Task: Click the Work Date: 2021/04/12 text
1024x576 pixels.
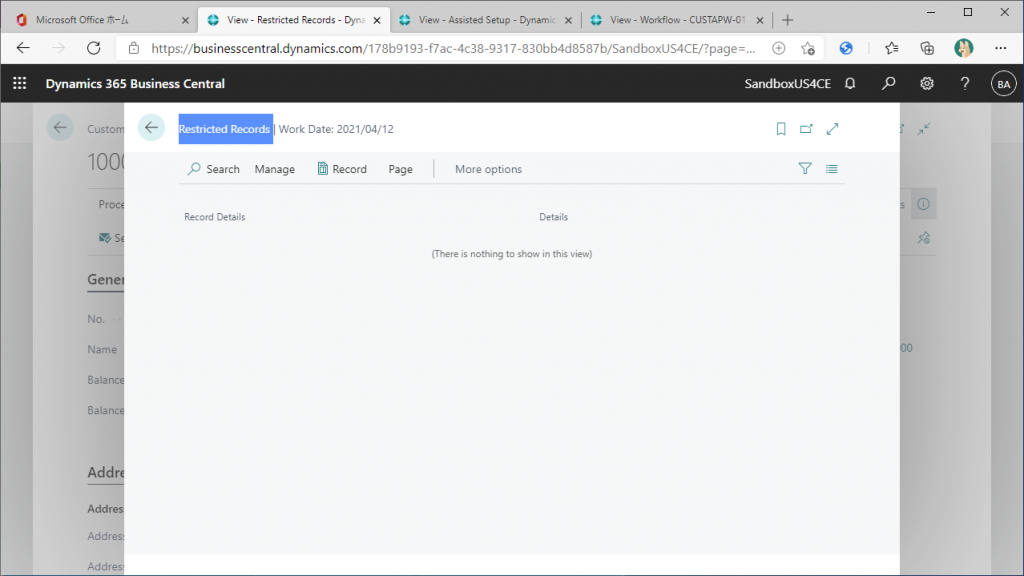Action: click(x=336, y=129)
